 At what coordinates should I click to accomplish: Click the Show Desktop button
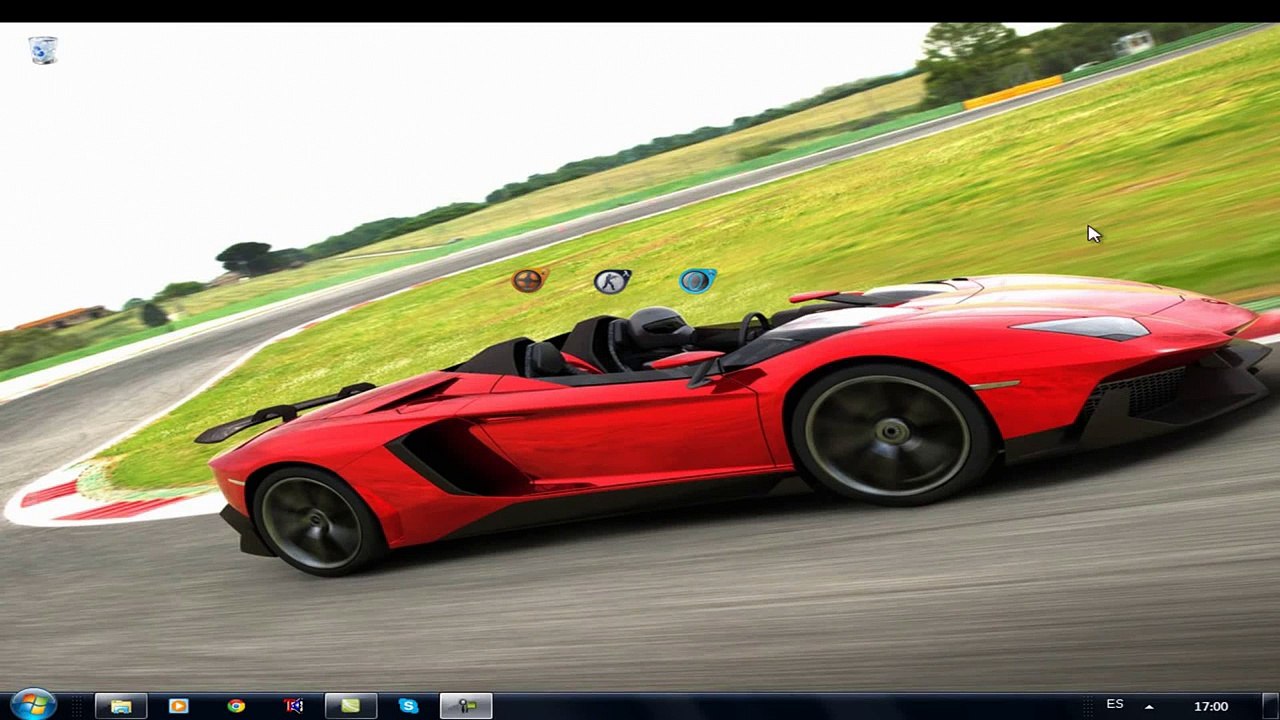[1270, 706]
